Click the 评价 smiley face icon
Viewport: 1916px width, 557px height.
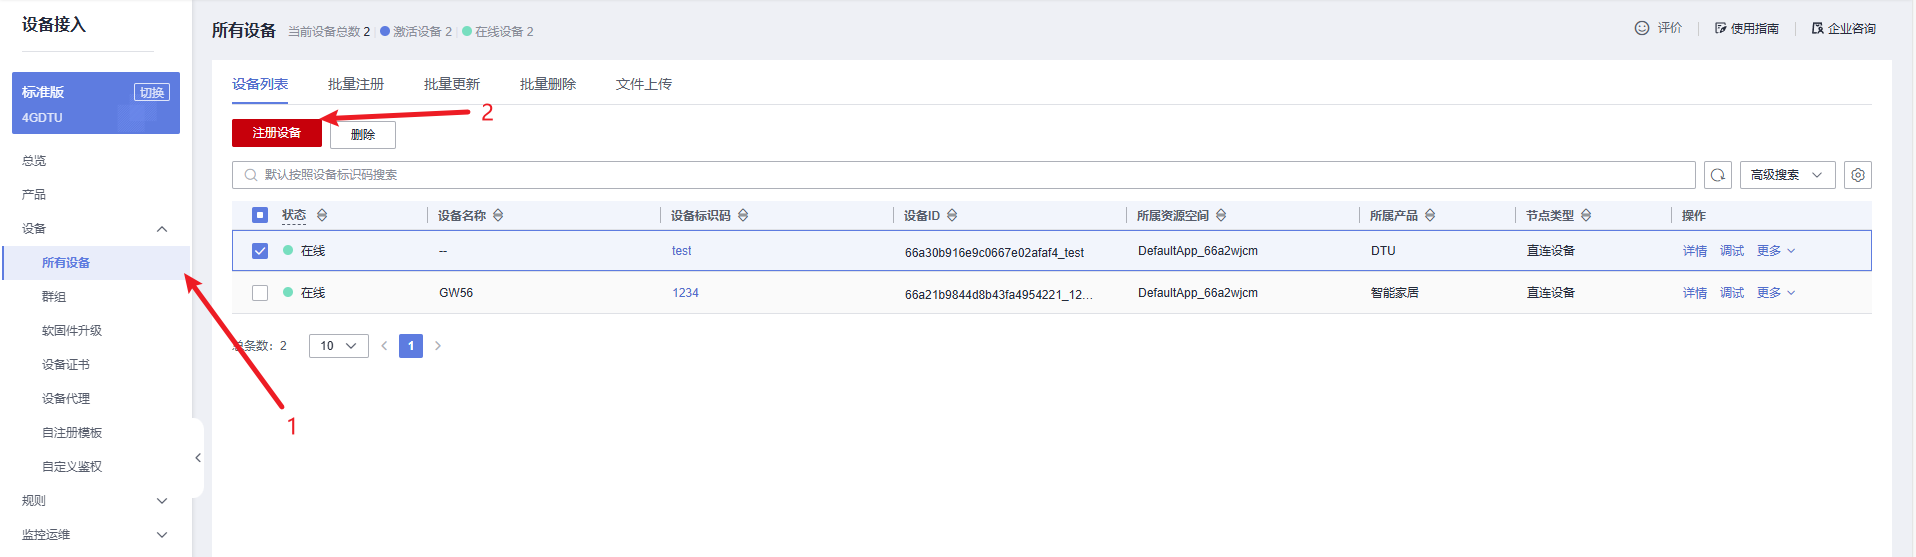[1641, 28]
